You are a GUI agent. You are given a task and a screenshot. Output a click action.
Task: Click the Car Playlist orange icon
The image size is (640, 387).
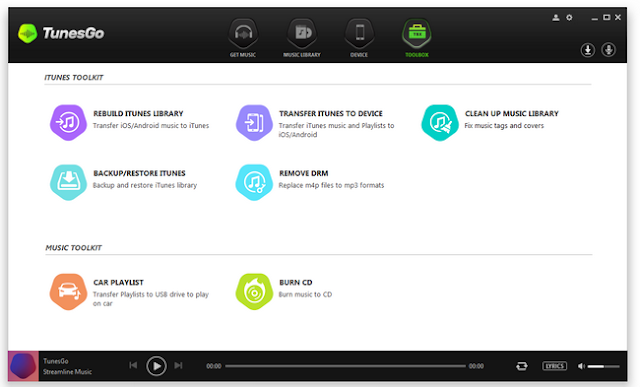68,291
